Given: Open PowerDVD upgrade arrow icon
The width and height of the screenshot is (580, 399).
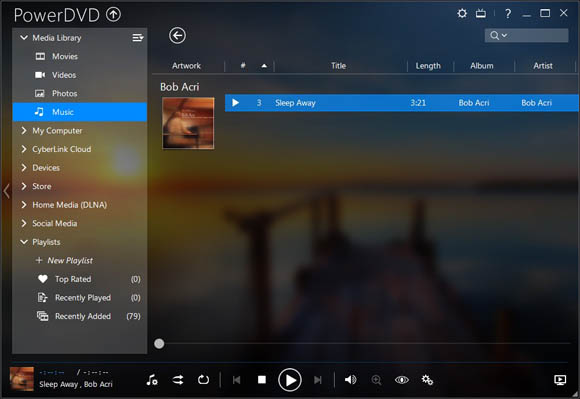Looking at the screenshot, I should [x=114, y=14].
